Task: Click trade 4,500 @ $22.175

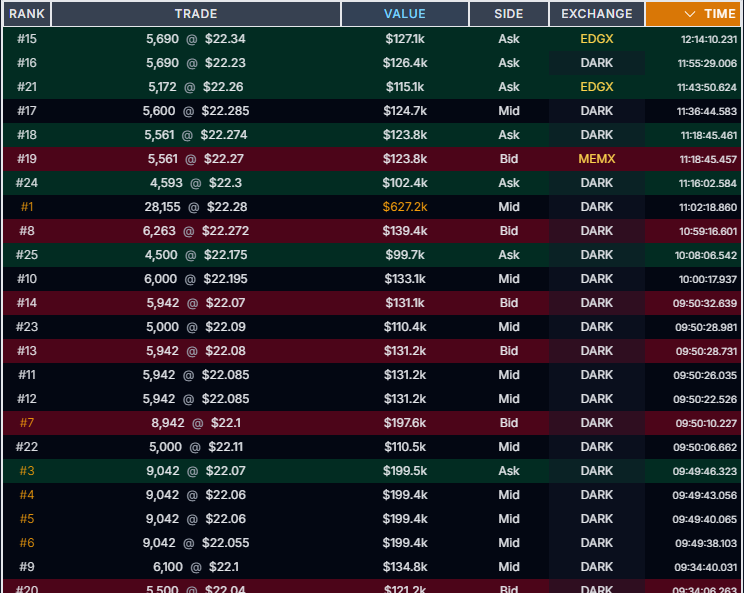Action: pos(196,255)
